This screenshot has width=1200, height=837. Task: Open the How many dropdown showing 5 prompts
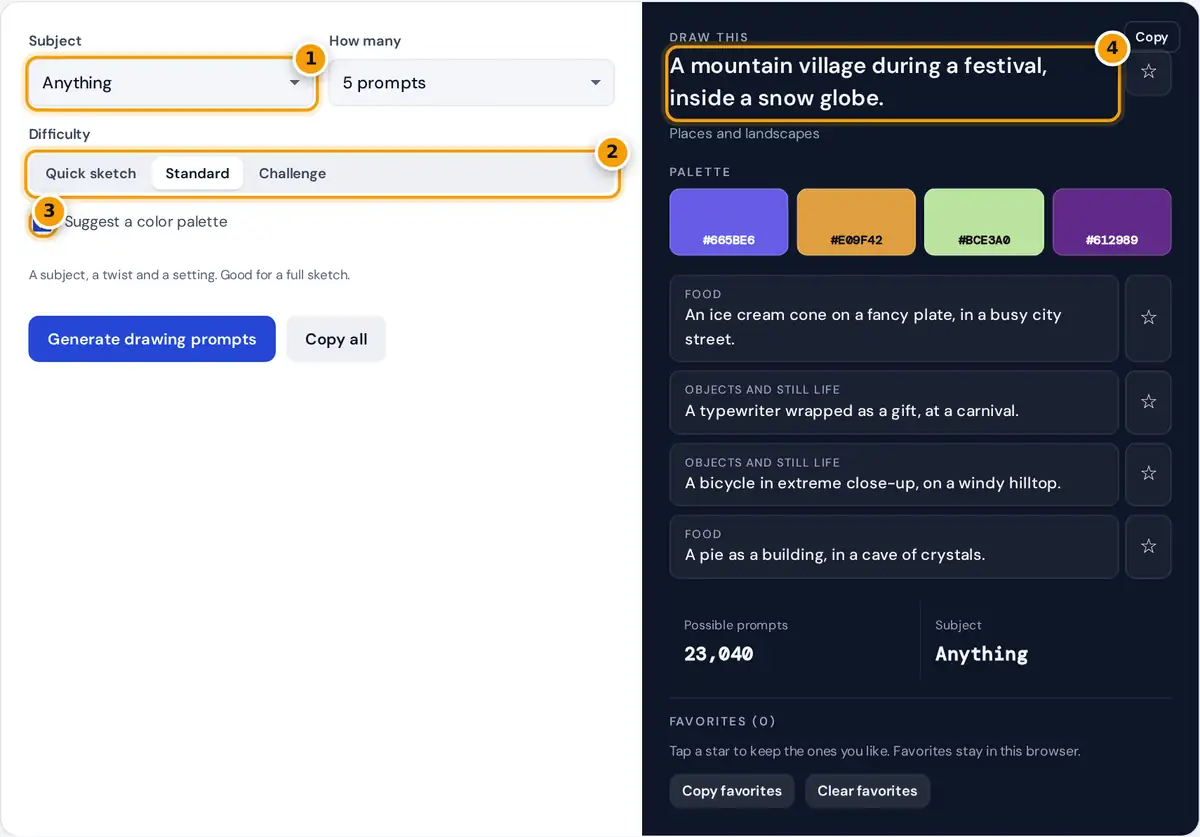click(471, 83)
